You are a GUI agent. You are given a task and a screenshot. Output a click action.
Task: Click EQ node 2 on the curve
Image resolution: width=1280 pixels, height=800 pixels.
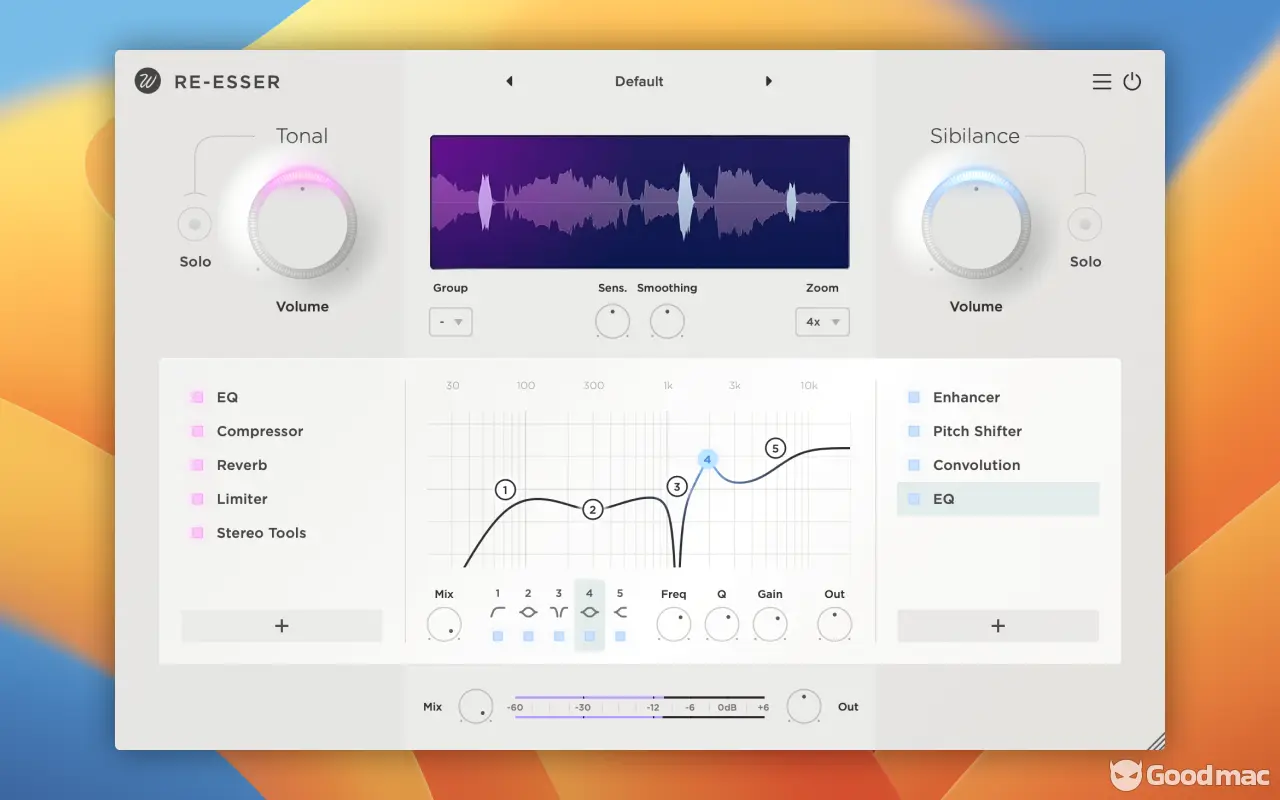[x=592, y=510]
